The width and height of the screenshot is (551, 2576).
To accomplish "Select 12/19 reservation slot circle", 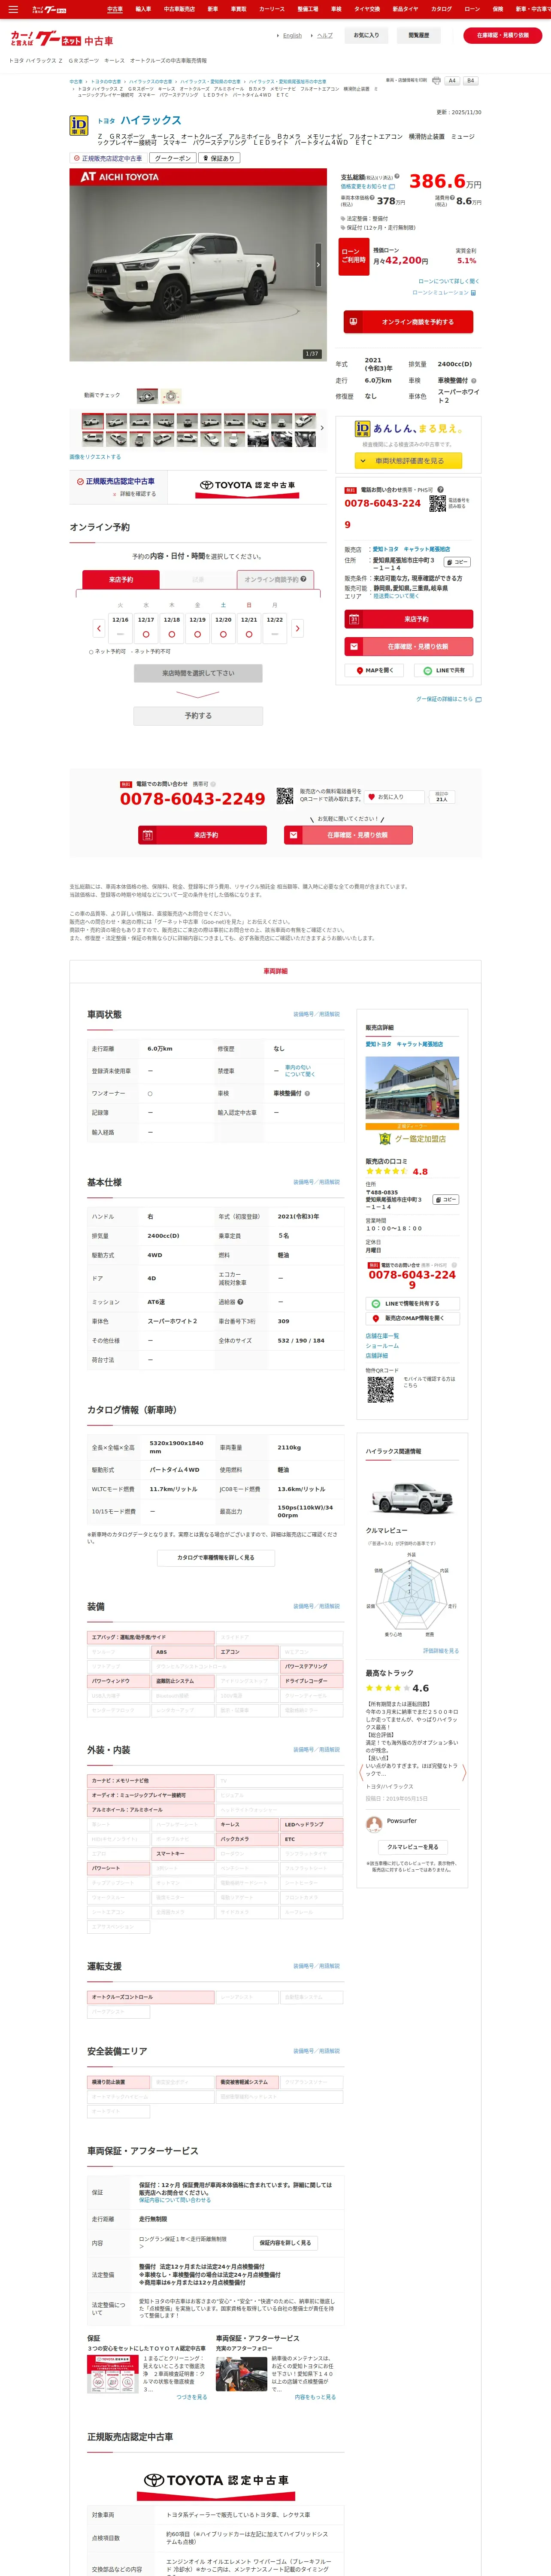I will point(198,634).
